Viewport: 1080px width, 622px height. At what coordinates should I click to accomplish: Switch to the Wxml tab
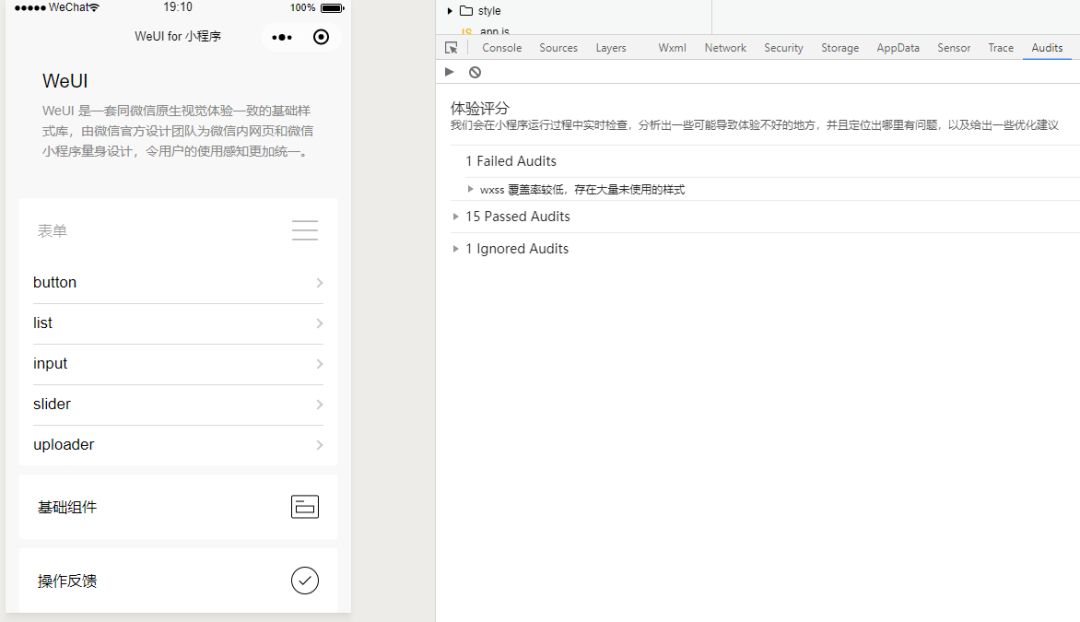click(672, 48)
